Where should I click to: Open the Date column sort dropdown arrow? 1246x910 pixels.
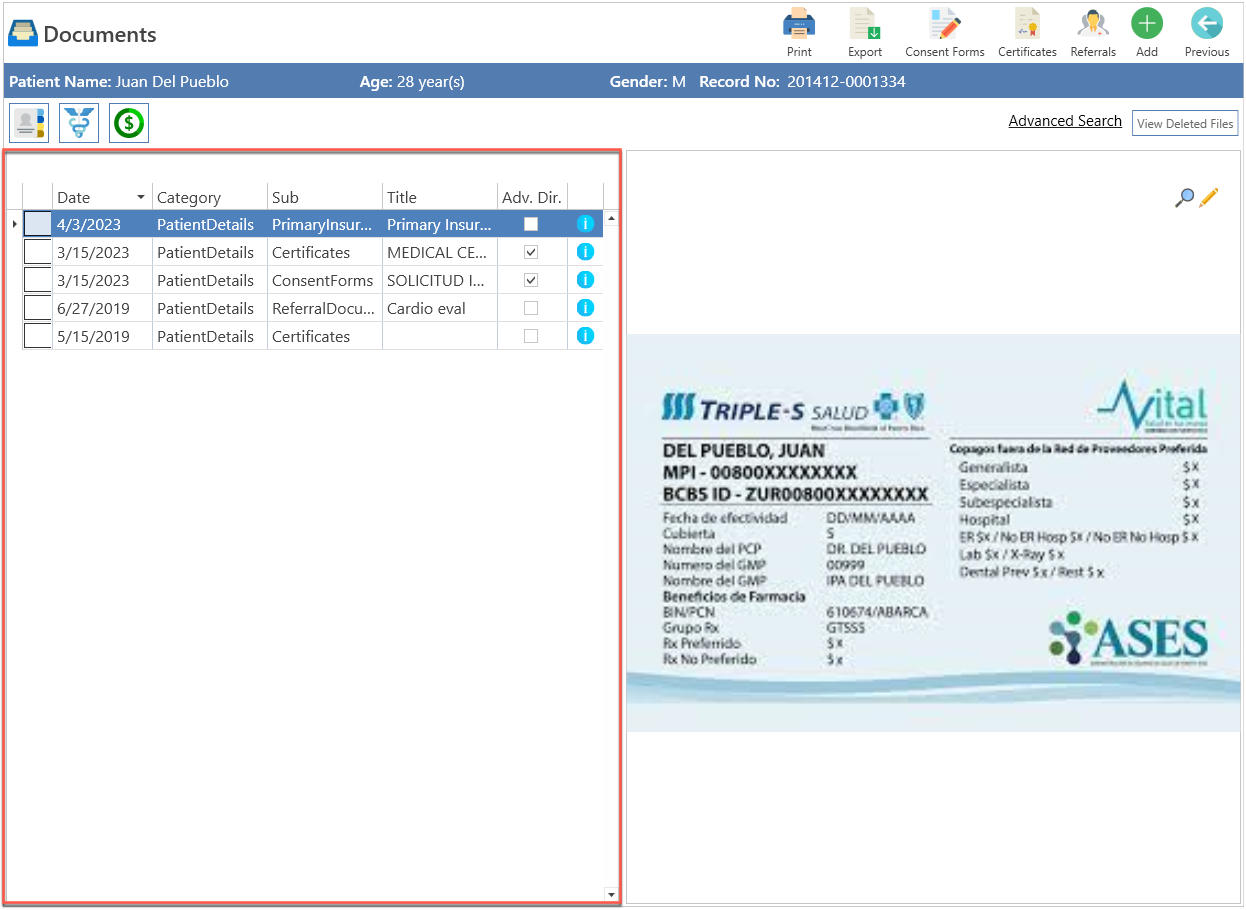[141, 197]
